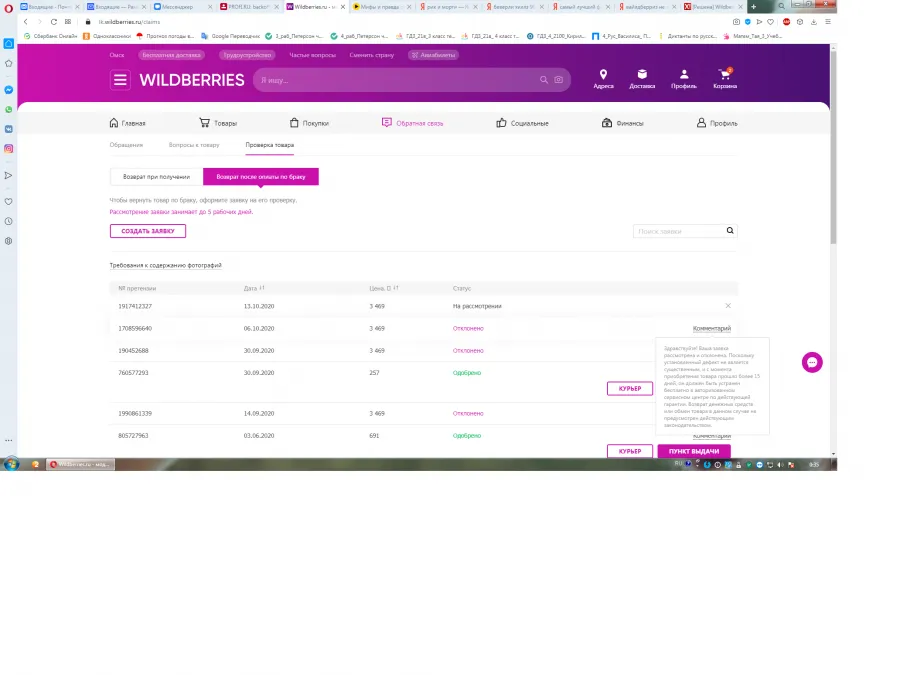Go back with the browser back arrow
900x675 pixels.
26,22
